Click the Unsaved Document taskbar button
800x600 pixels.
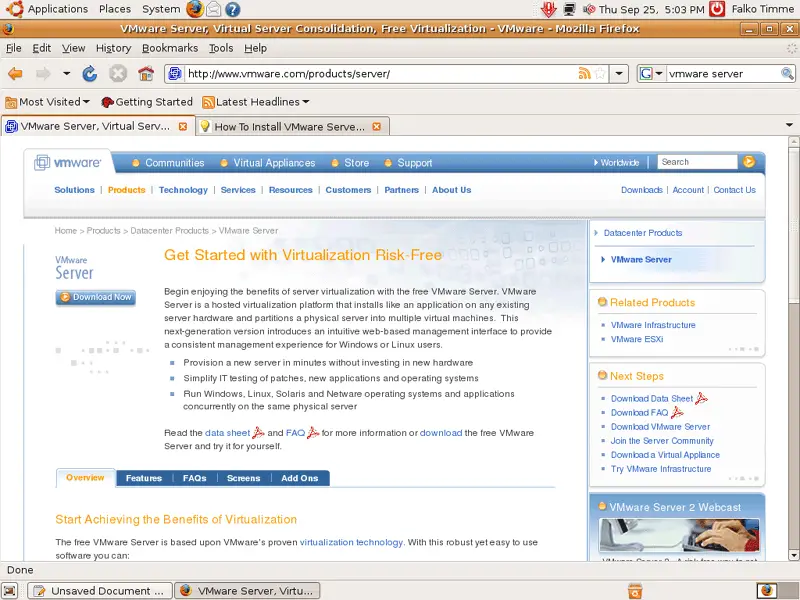101,591
